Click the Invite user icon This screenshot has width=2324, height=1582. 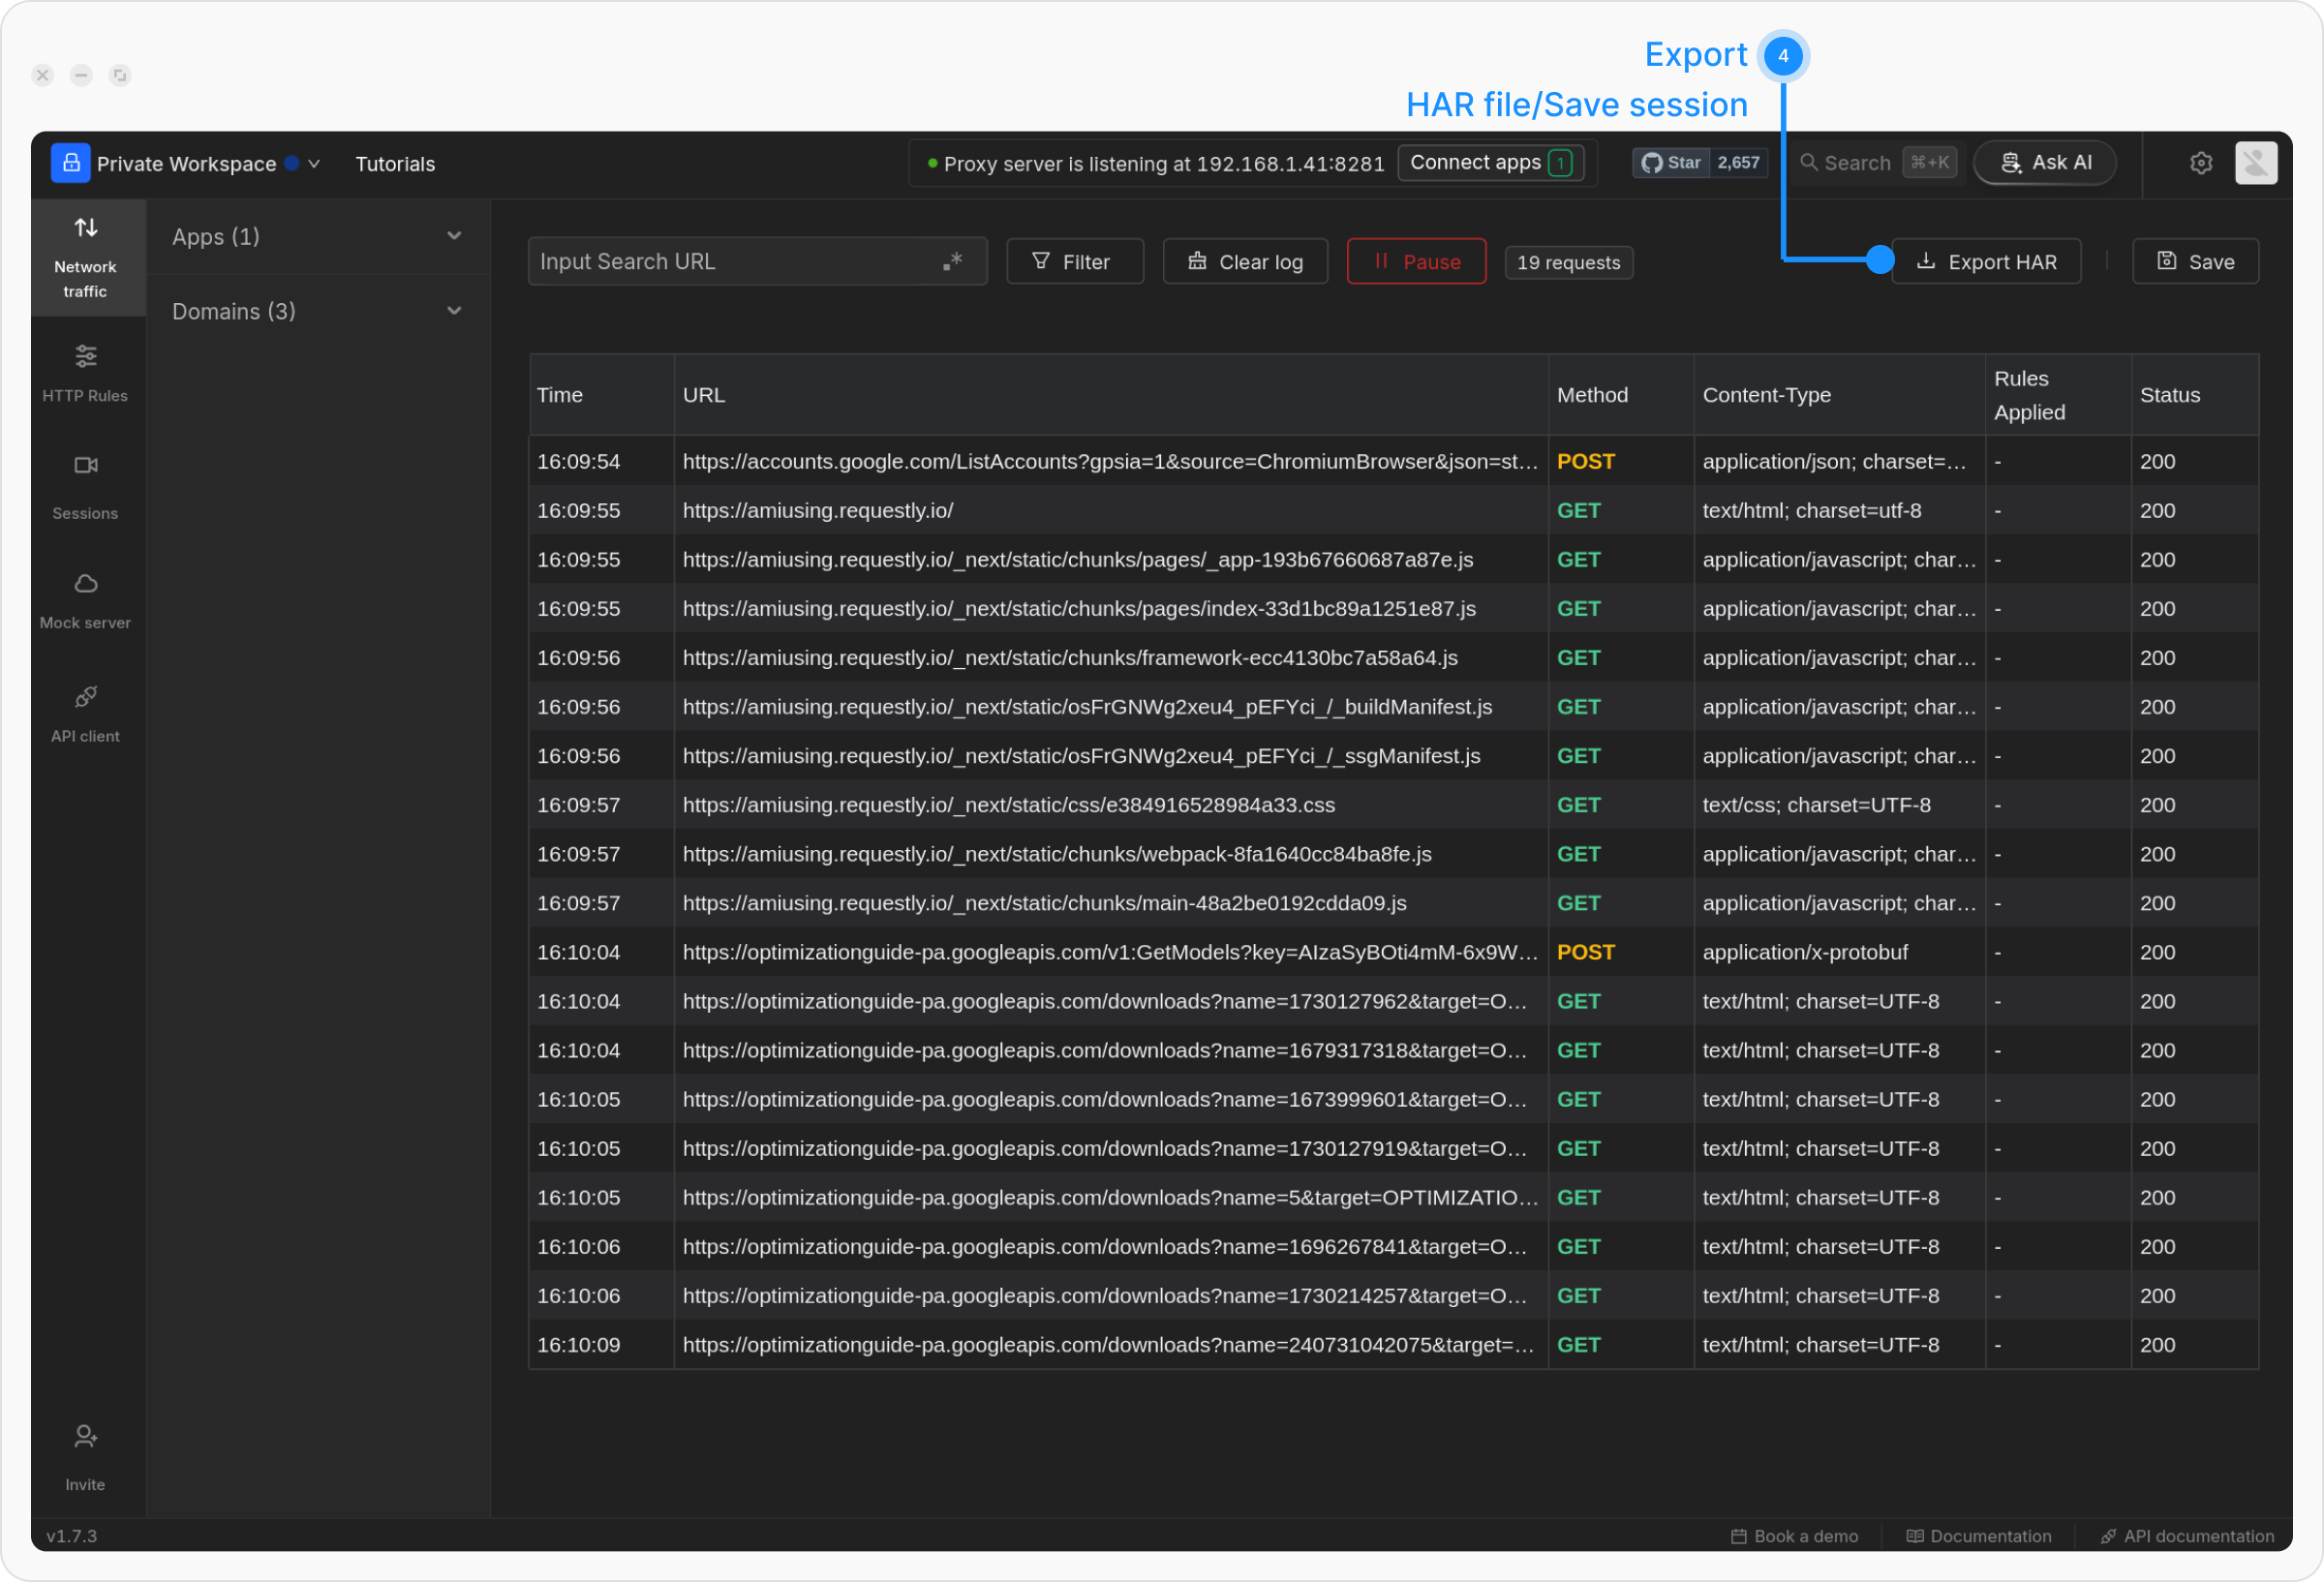86,1437
